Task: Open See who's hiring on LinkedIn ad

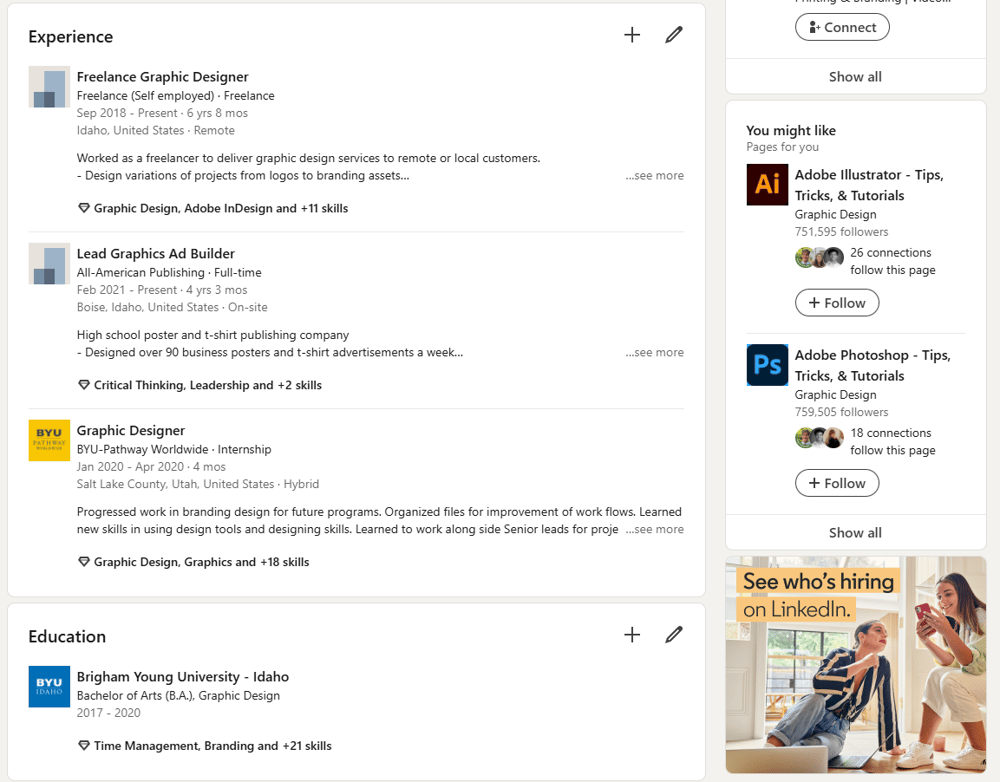Action: (x=856, y=665)
